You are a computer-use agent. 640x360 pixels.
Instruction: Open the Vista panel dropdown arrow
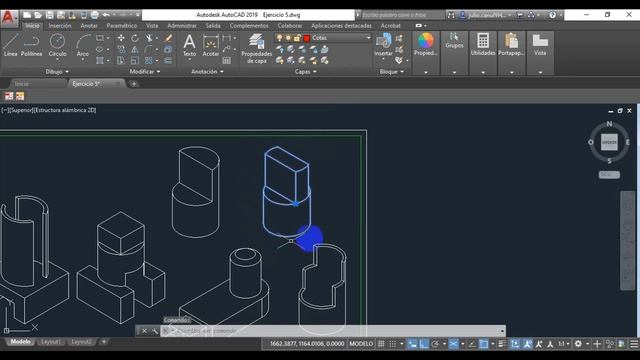click(540, 72)
